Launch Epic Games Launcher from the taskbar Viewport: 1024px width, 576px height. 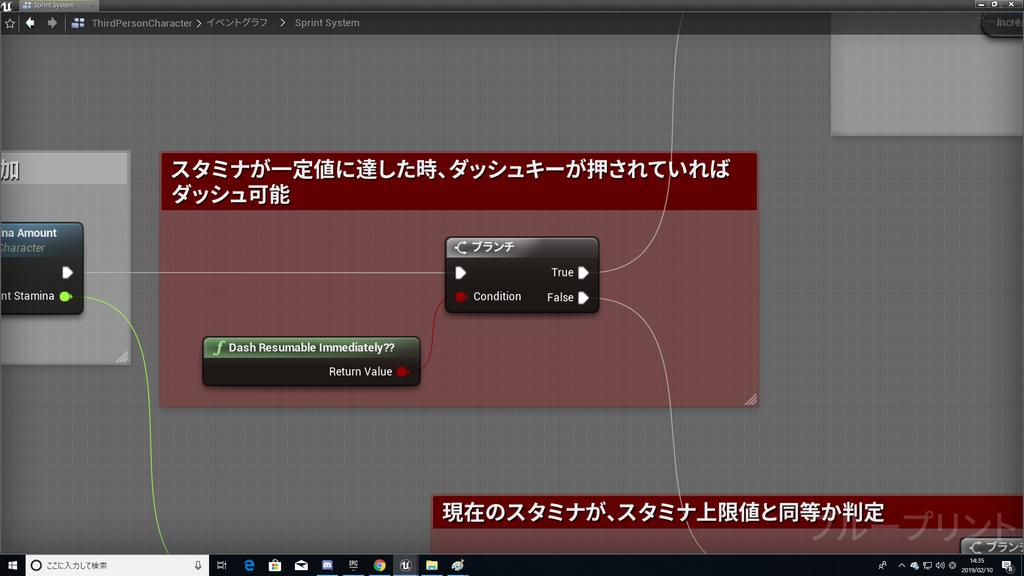click(x=353, y=565)
